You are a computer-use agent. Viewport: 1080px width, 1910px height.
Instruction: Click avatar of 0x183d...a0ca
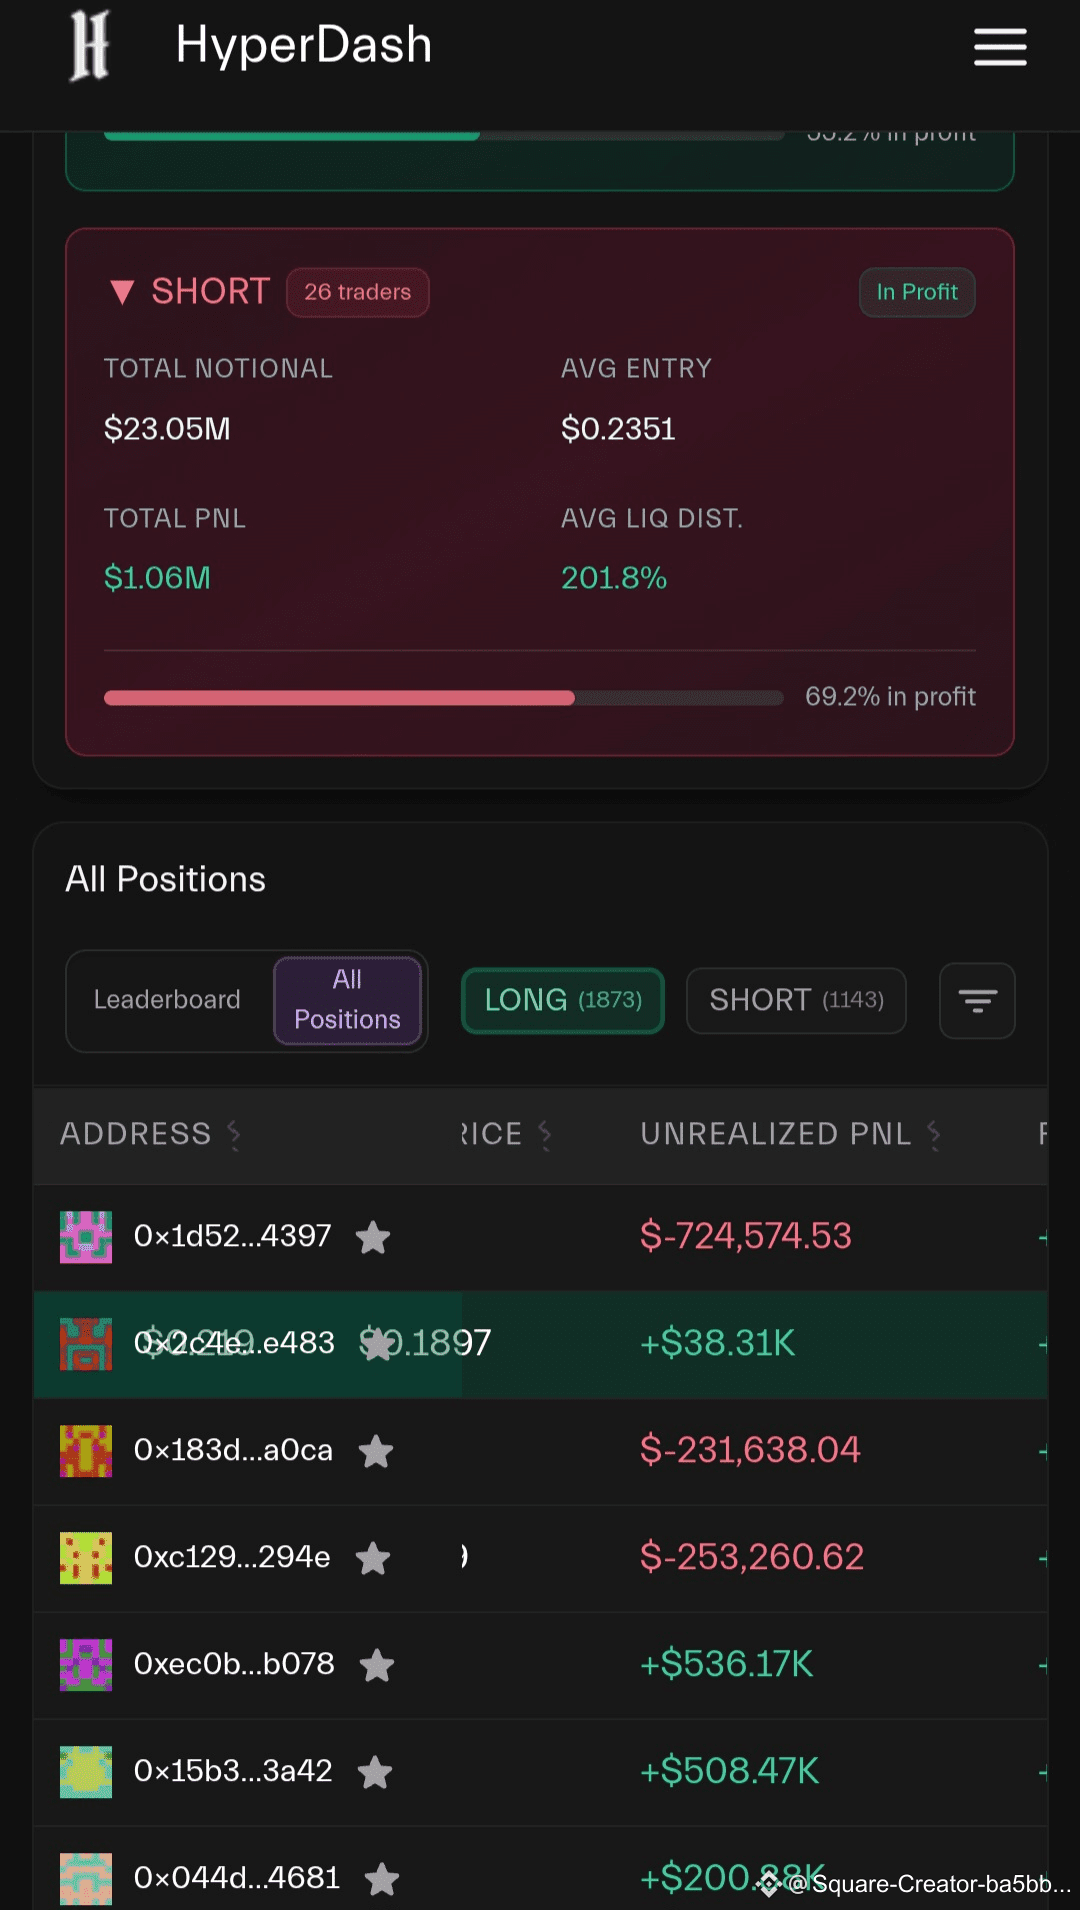click(x=86, y=1451)
